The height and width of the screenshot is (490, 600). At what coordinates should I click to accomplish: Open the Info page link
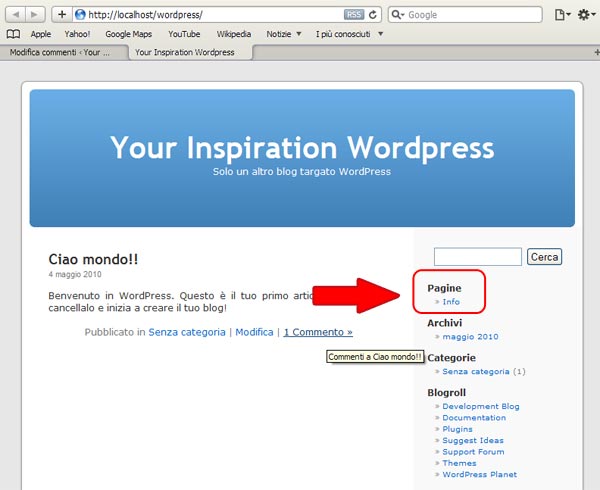tap(451, 302)
